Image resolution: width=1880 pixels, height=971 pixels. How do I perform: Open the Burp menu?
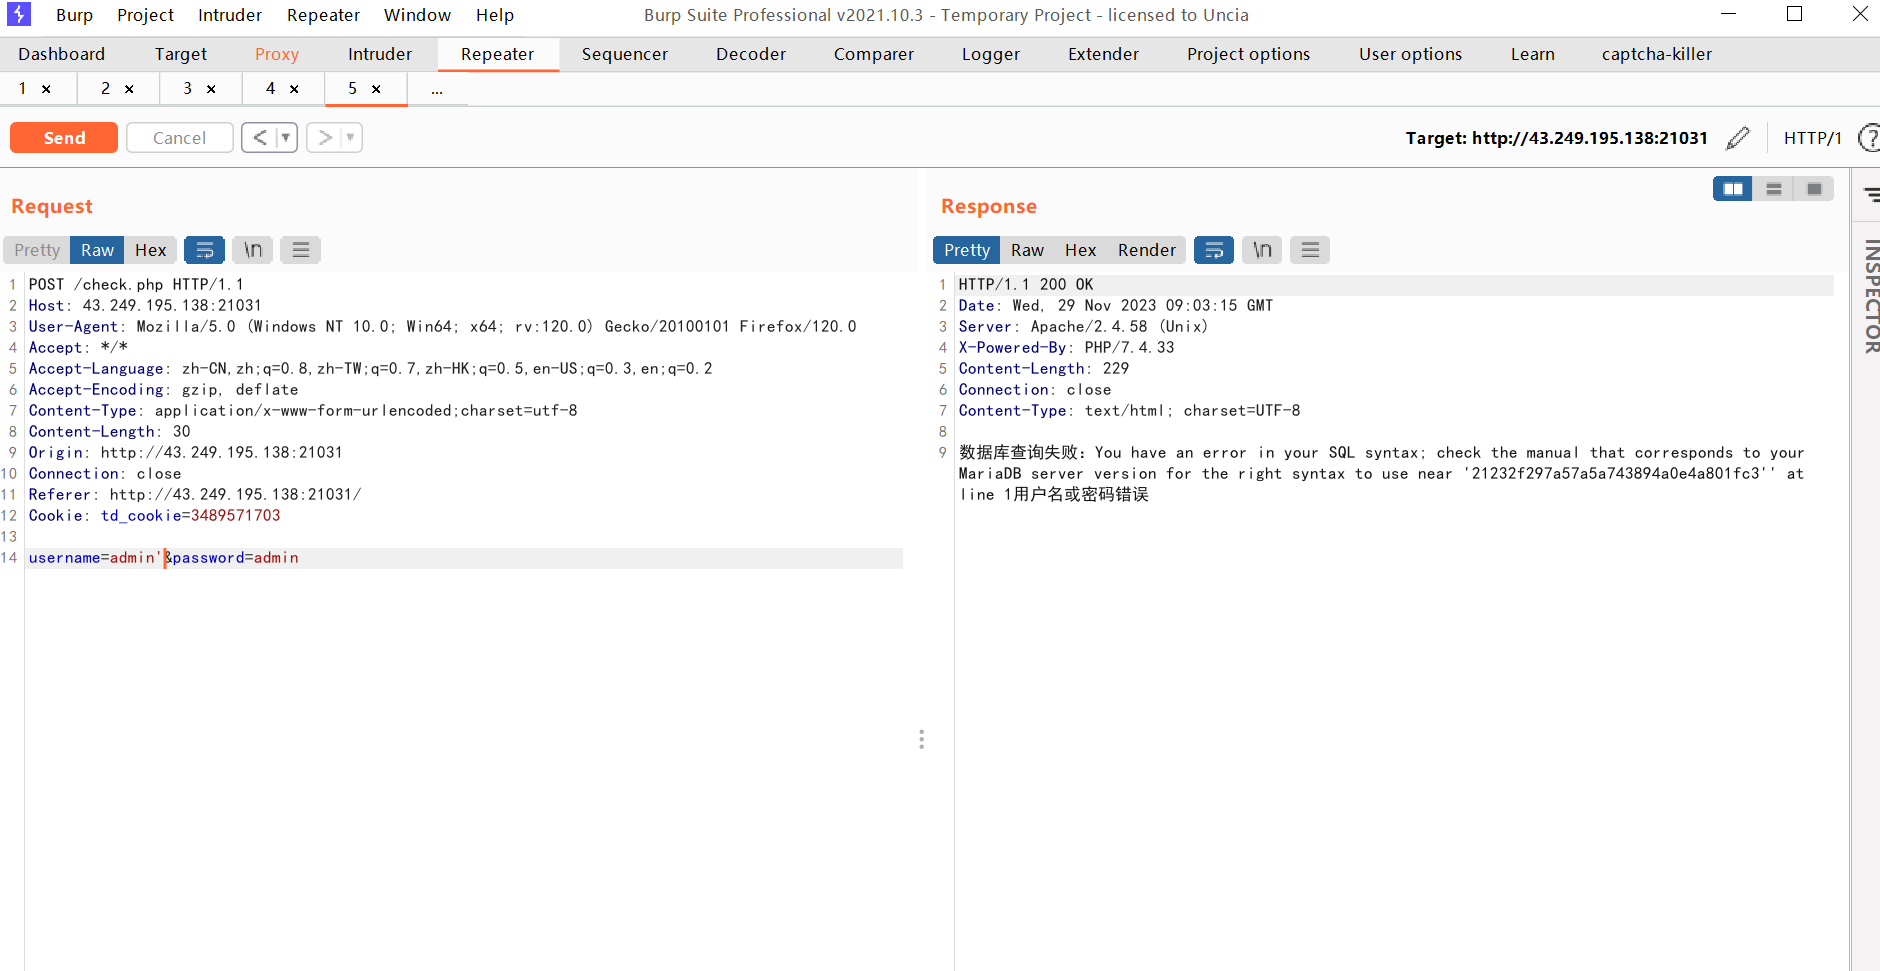tap(74, 15)
